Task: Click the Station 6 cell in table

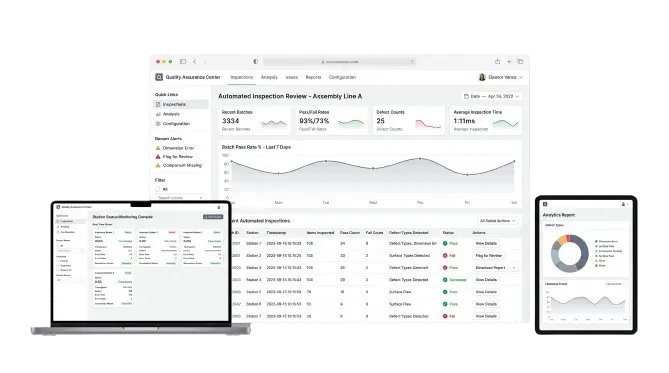Action: (253, 304)
